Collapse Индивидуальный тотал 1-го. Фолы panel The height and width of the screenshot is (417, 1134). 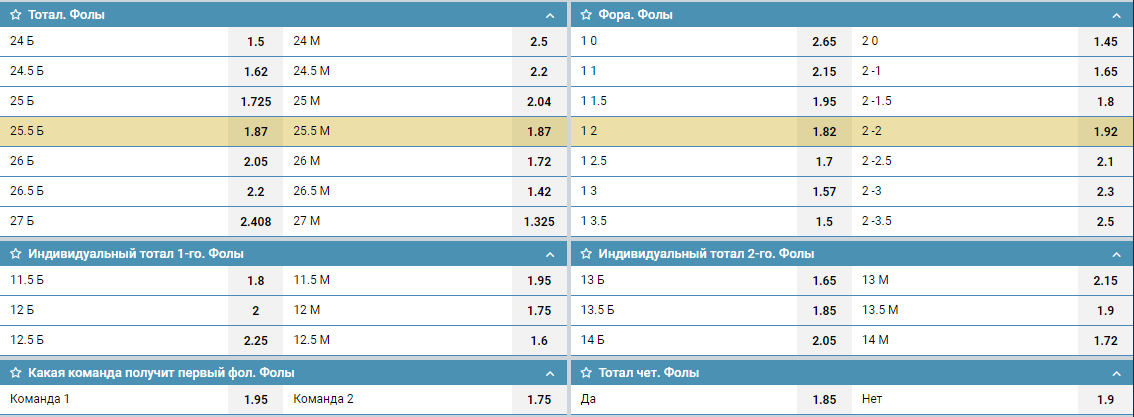[x=550, y=254]
